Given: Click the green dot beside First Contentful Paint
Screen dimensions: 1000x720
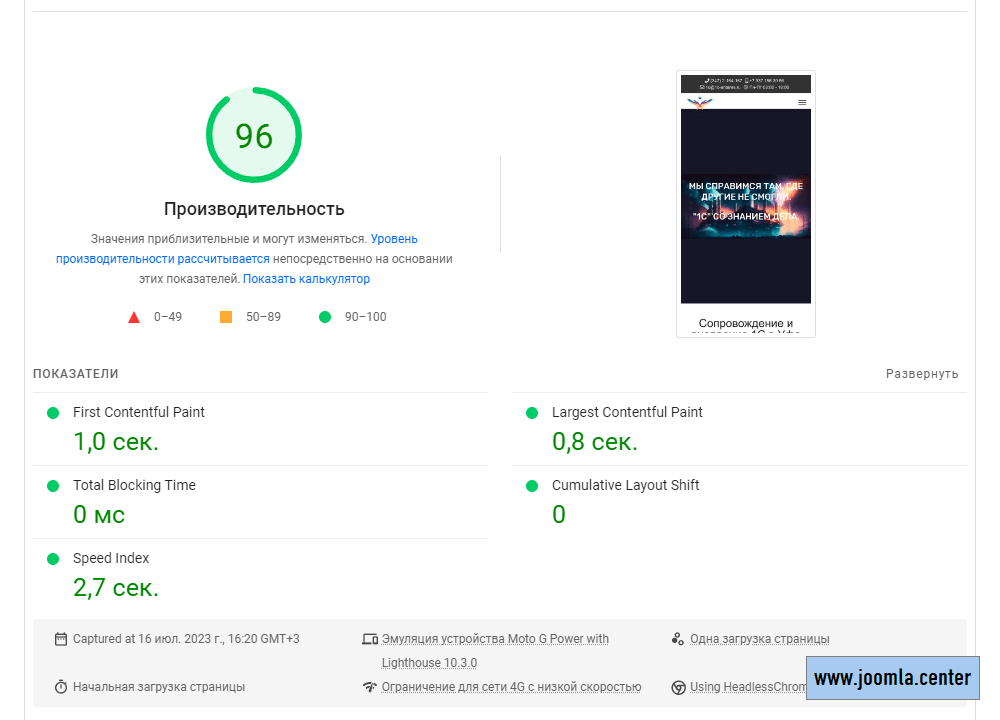Looking at the screenshot, I should tap(53, 413).
